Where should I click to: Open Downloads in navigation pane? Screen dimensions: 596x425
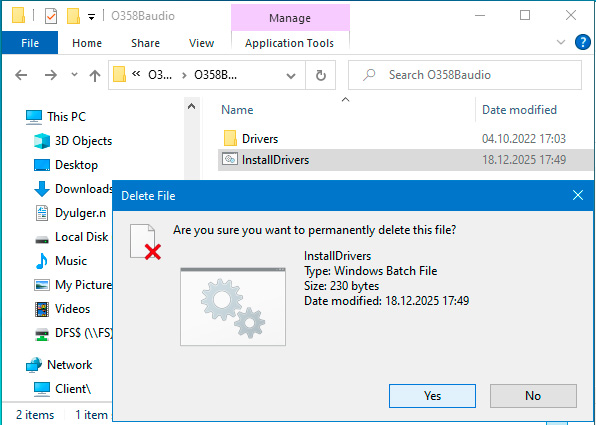[84, 189]
